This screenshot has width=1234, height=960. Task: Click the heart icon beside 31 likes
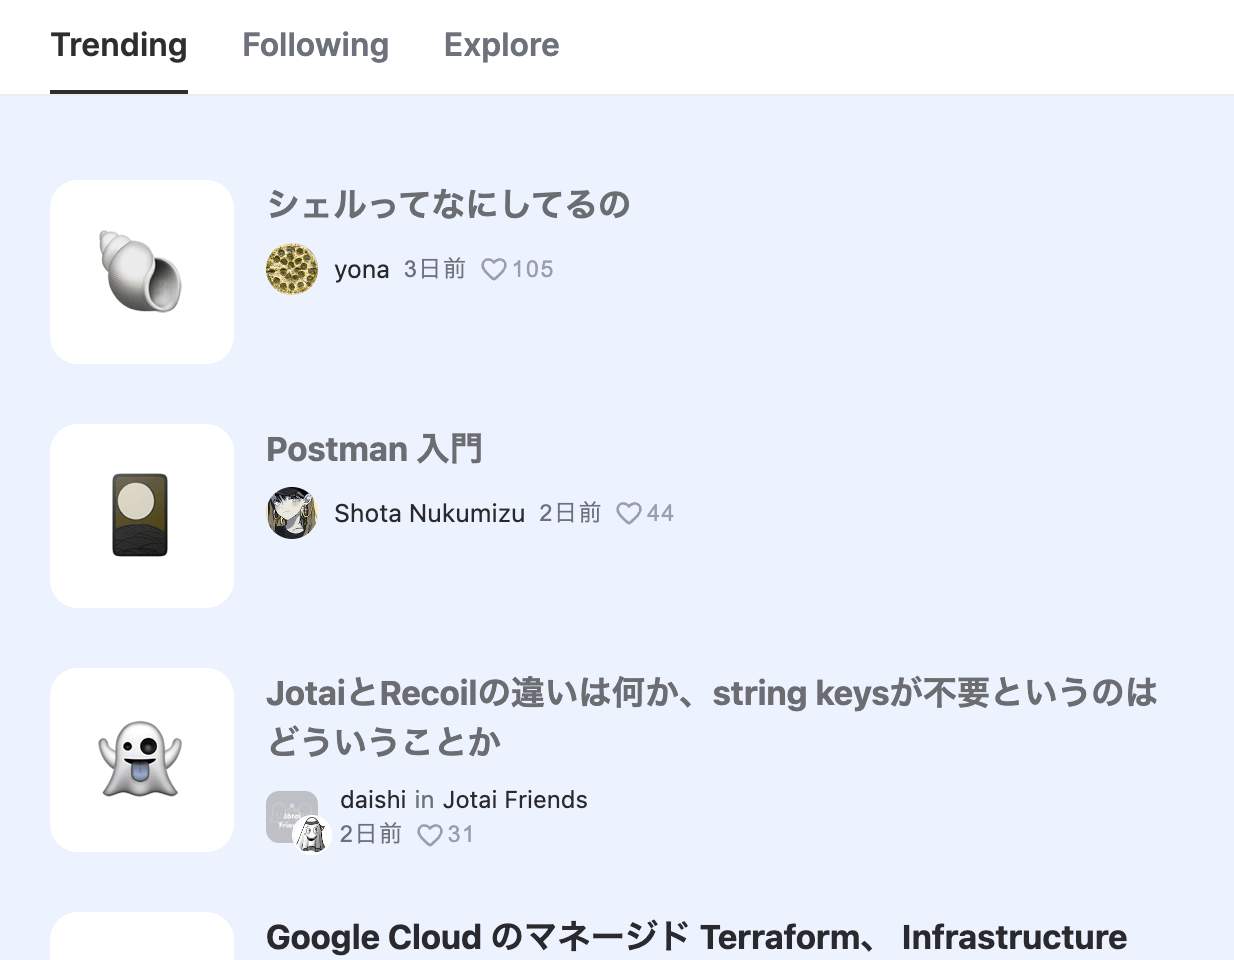tap(430, 835)
